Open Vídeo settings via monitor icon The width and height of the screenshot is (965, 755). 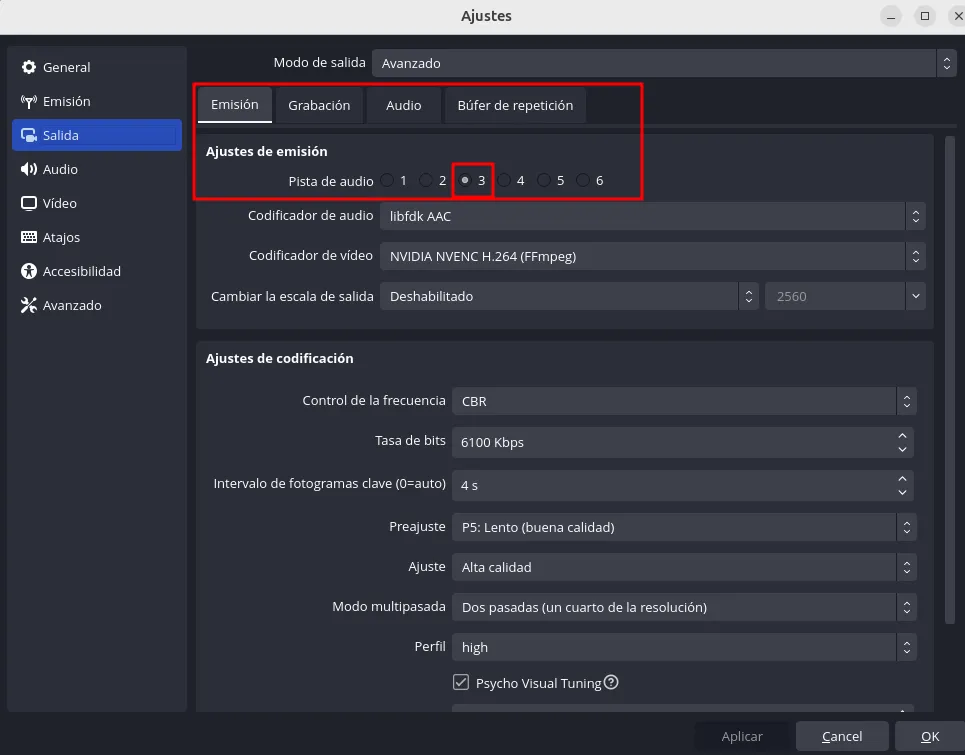pos(29,203)
